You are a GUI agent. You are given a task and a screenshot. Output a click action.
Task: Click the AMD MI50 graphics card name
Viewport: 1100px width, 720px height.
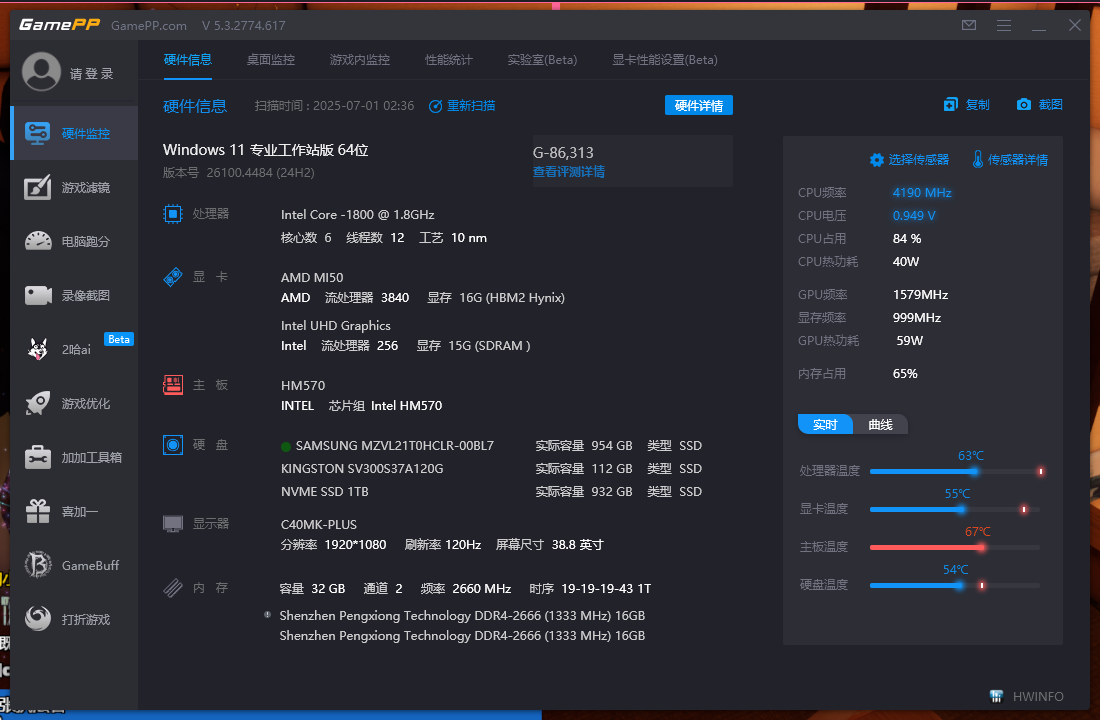312,278
